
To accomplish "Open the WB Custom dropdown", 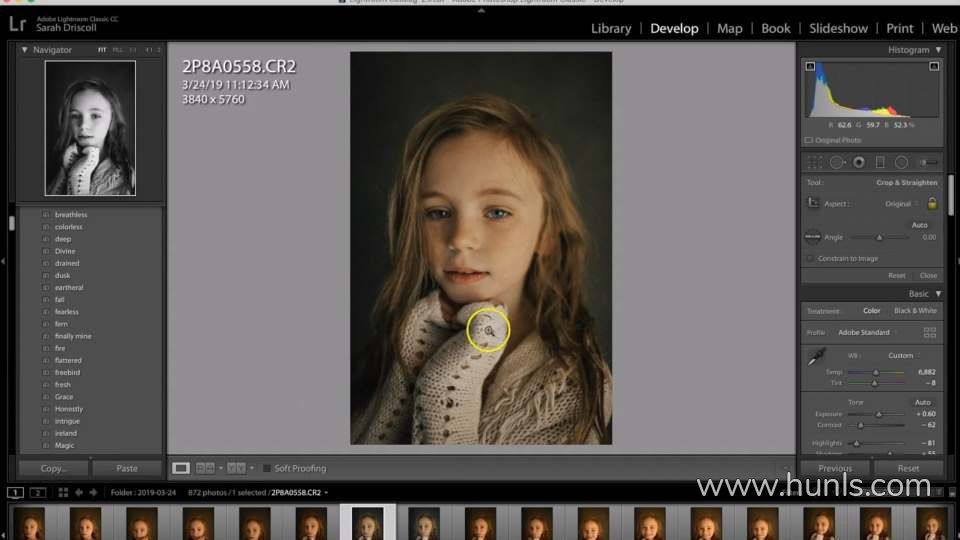I will tap(904, 356).
